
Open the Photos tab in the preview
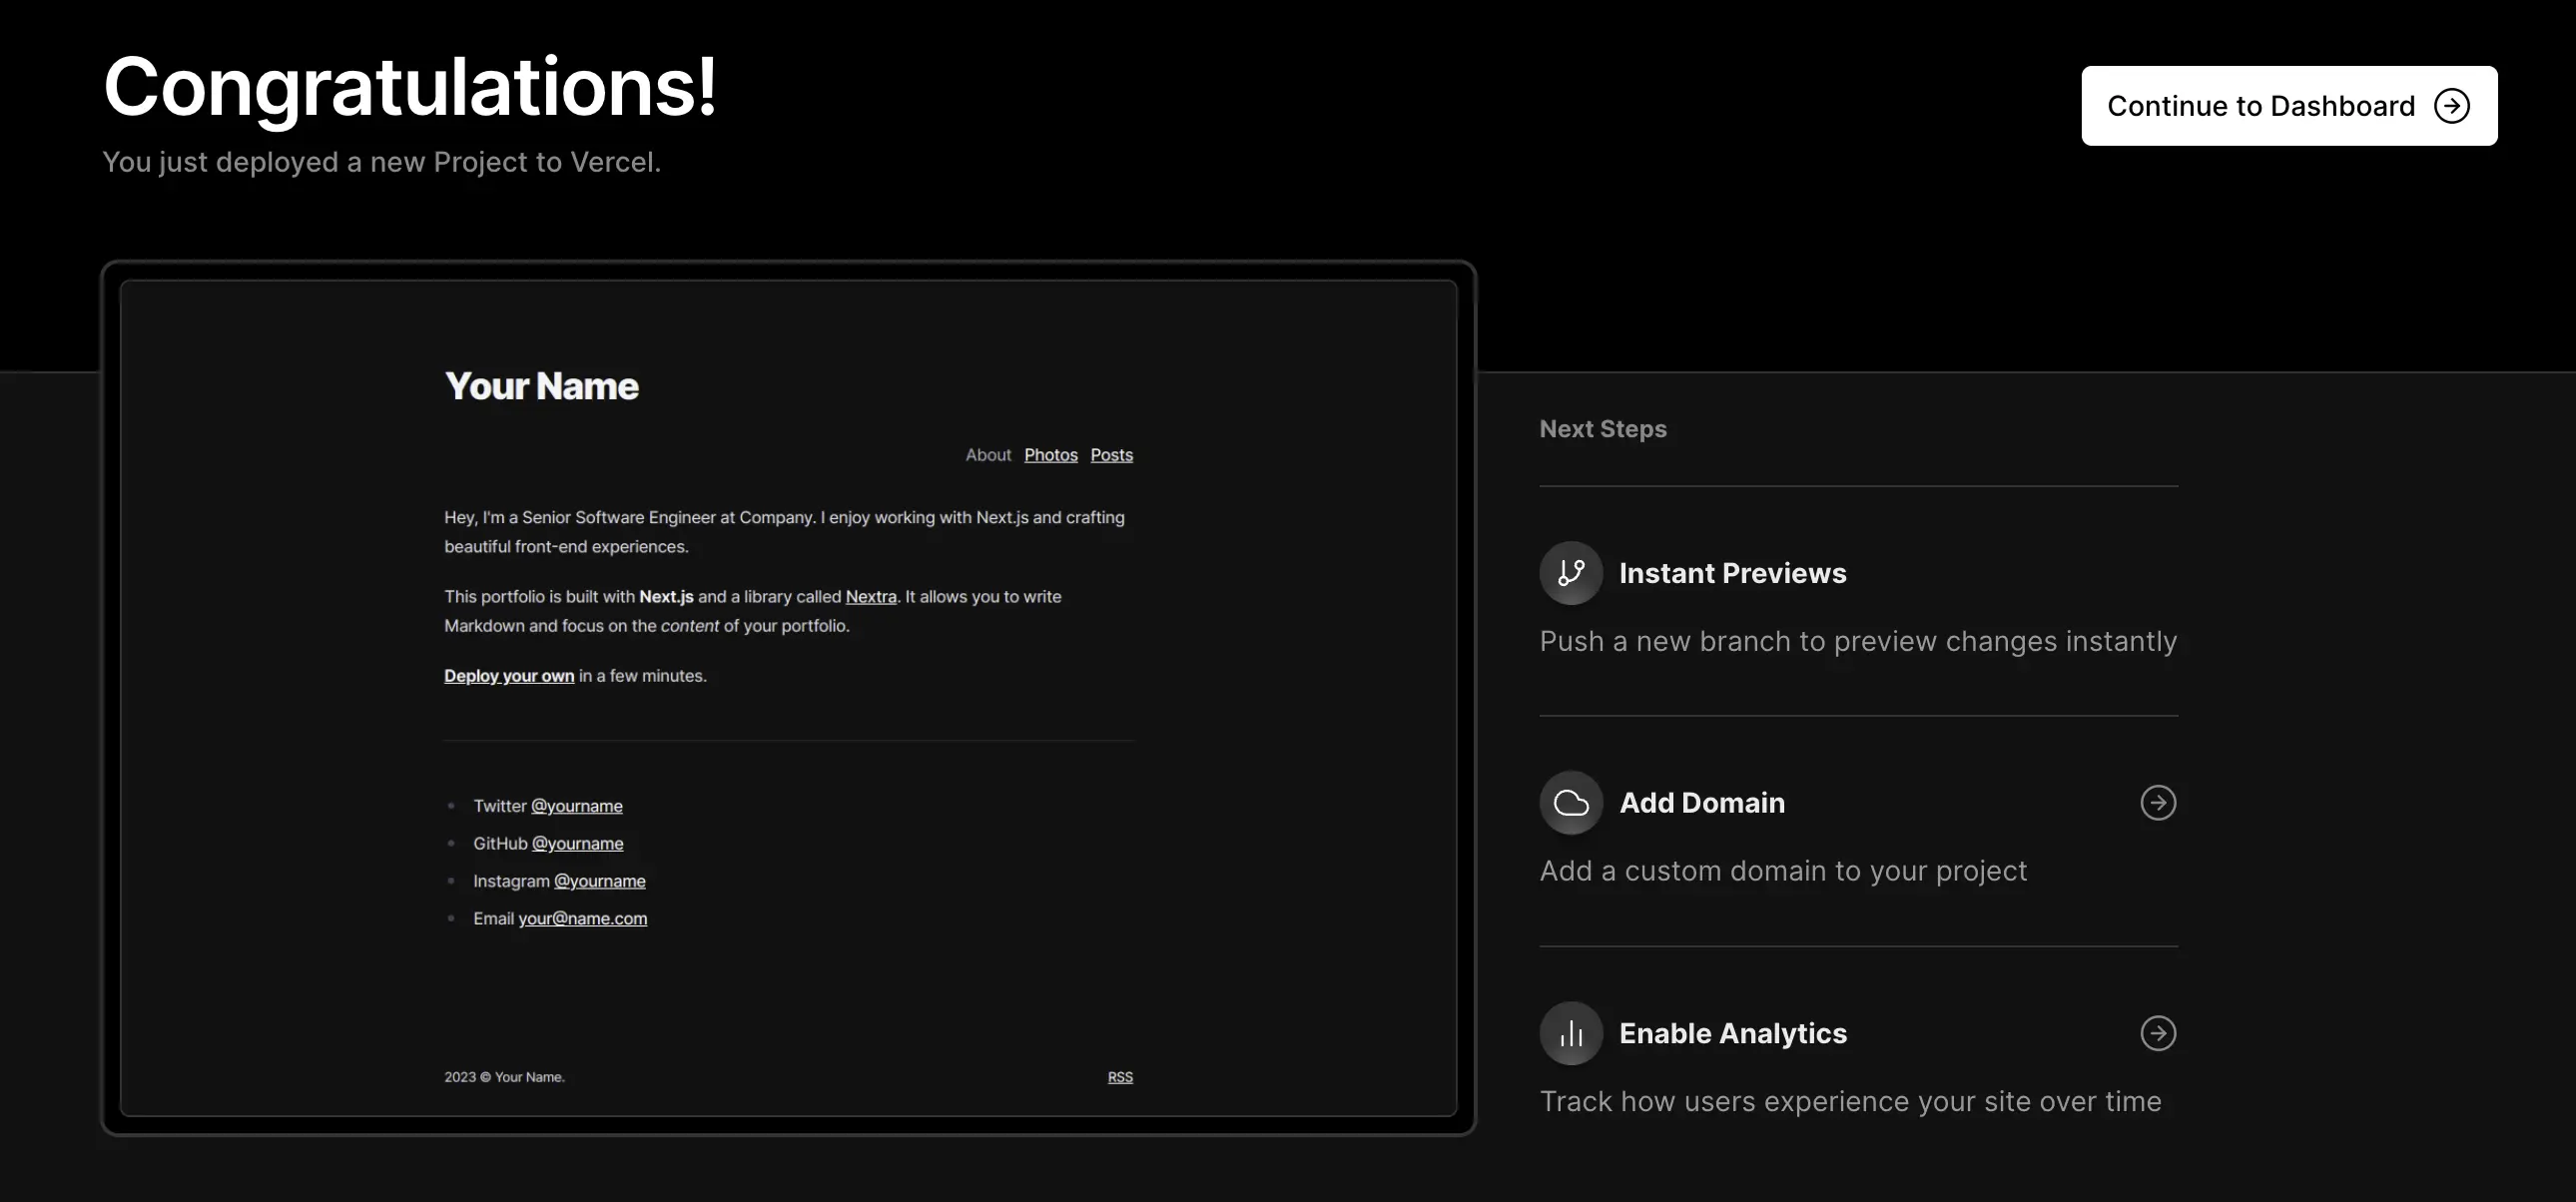click(1050, 455)
